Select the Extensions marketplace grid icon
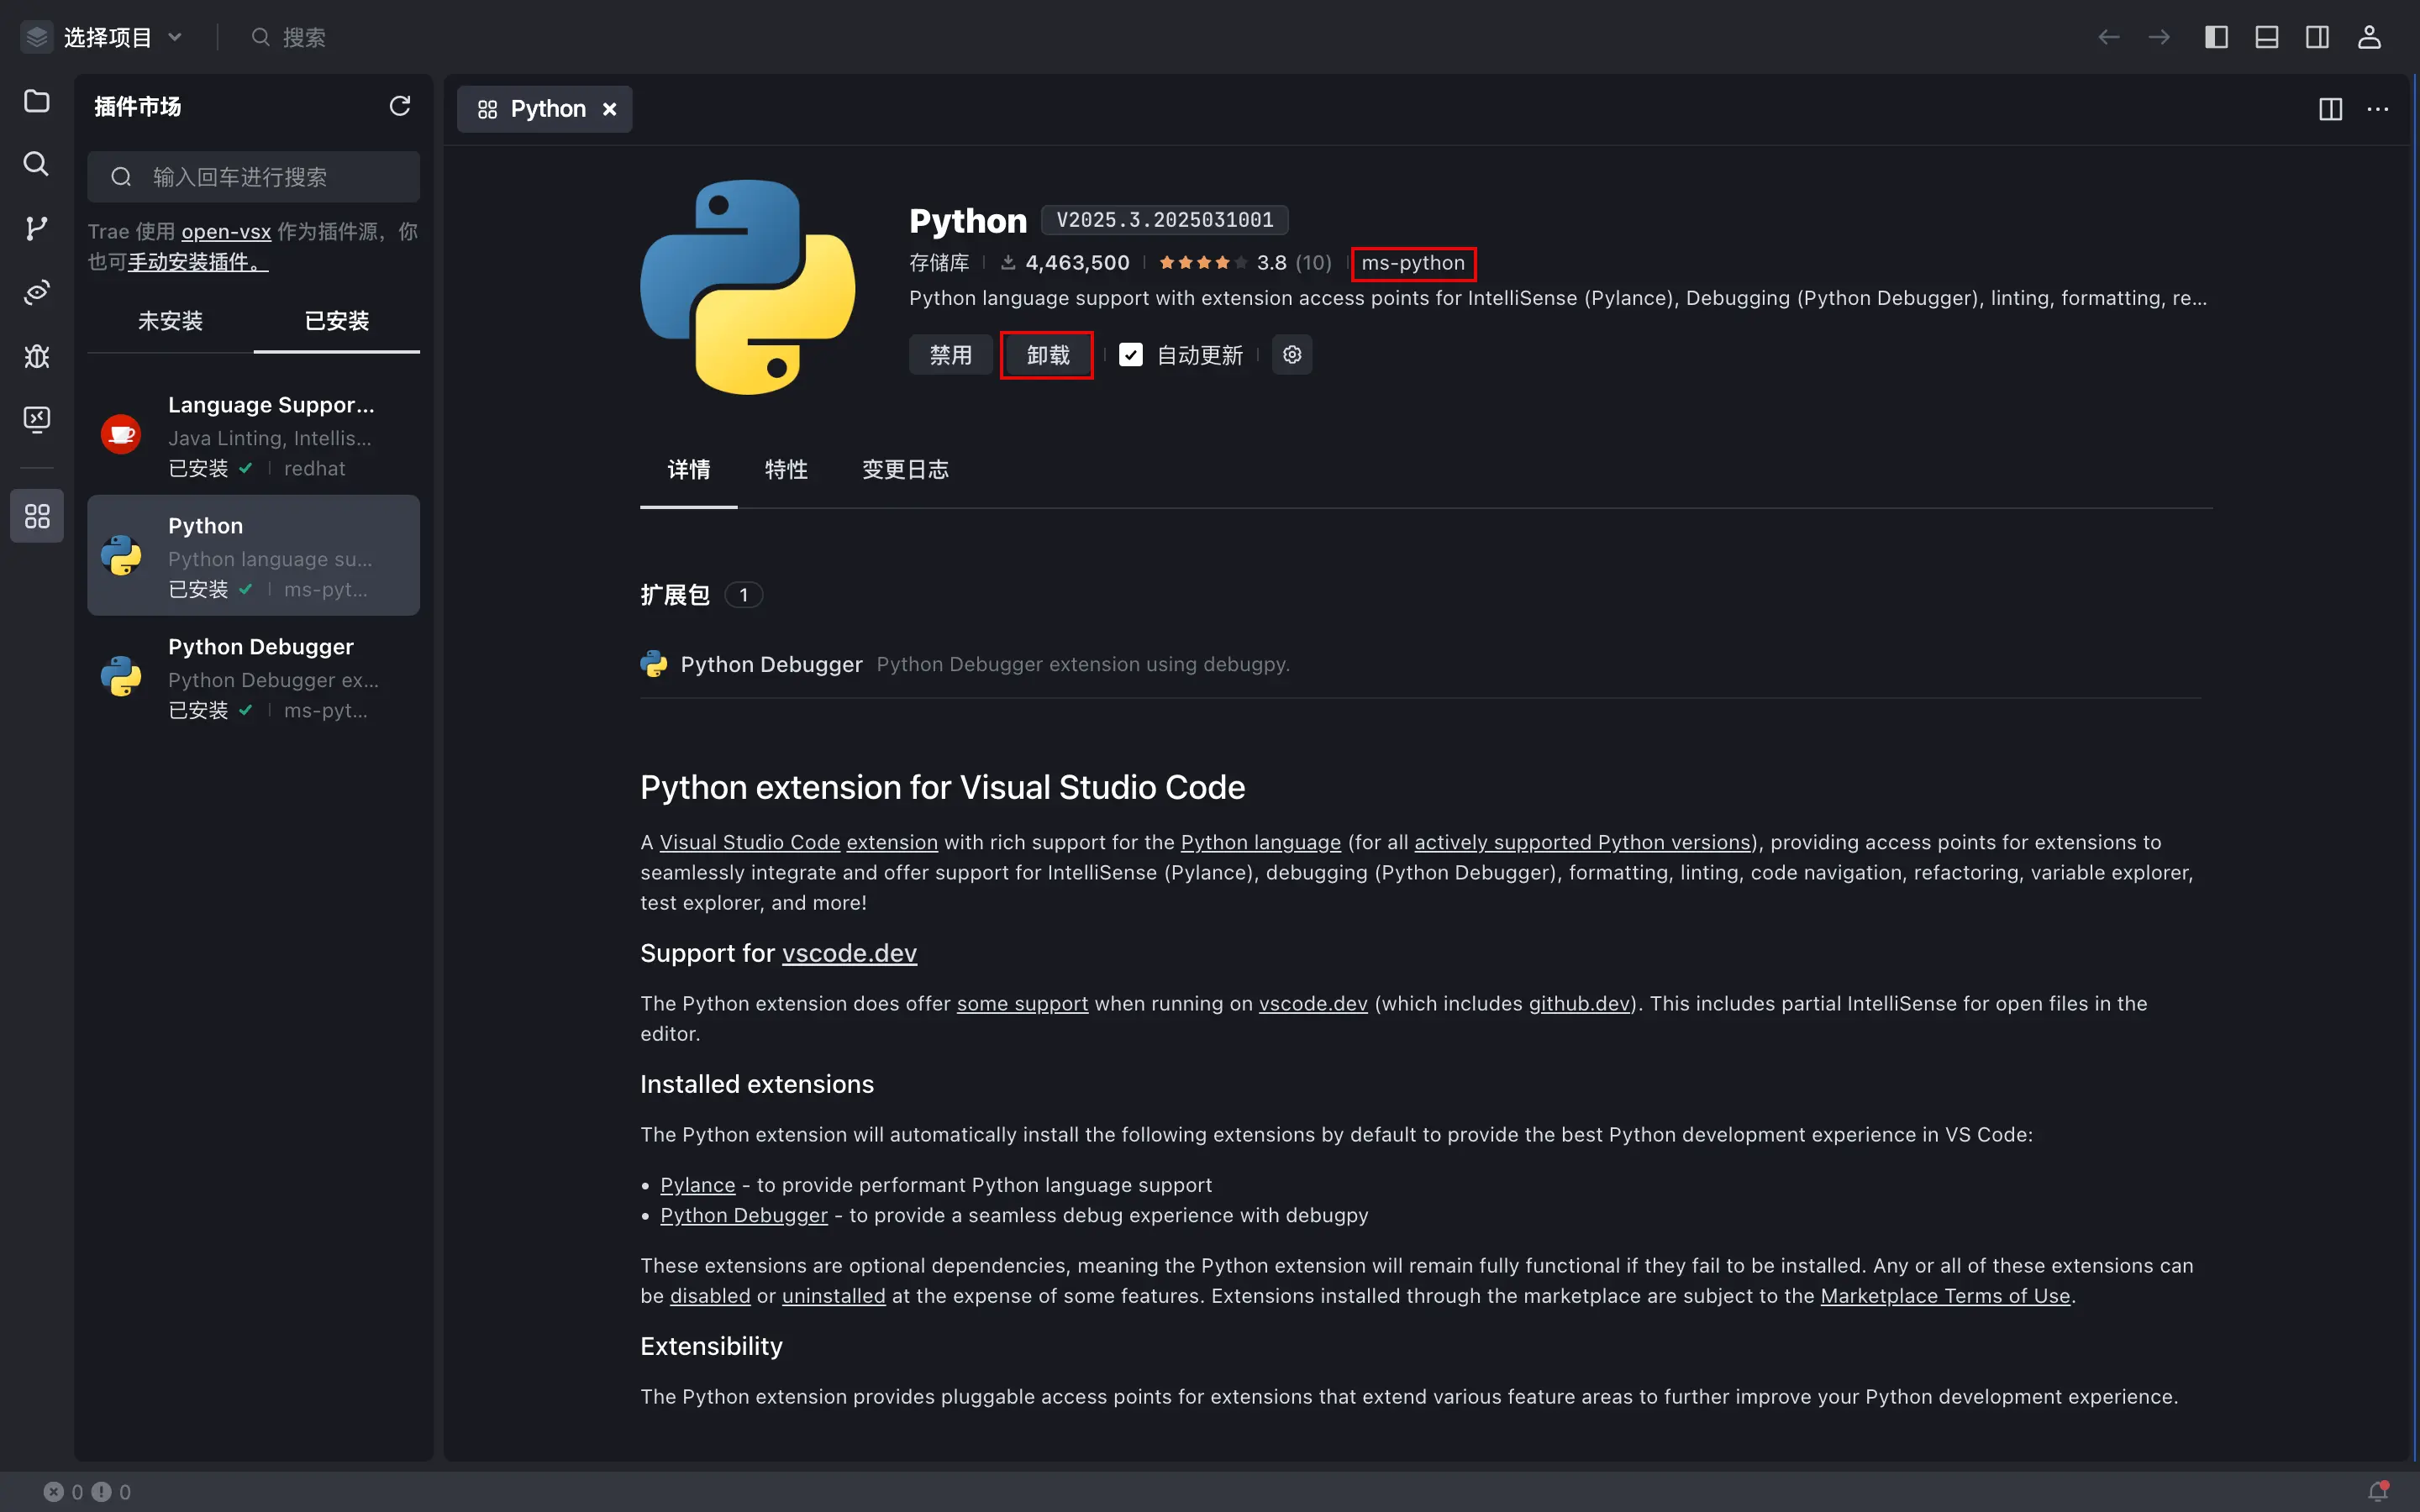The width and height of the screenshot is (2420, 1512). (x=37, y=516)
